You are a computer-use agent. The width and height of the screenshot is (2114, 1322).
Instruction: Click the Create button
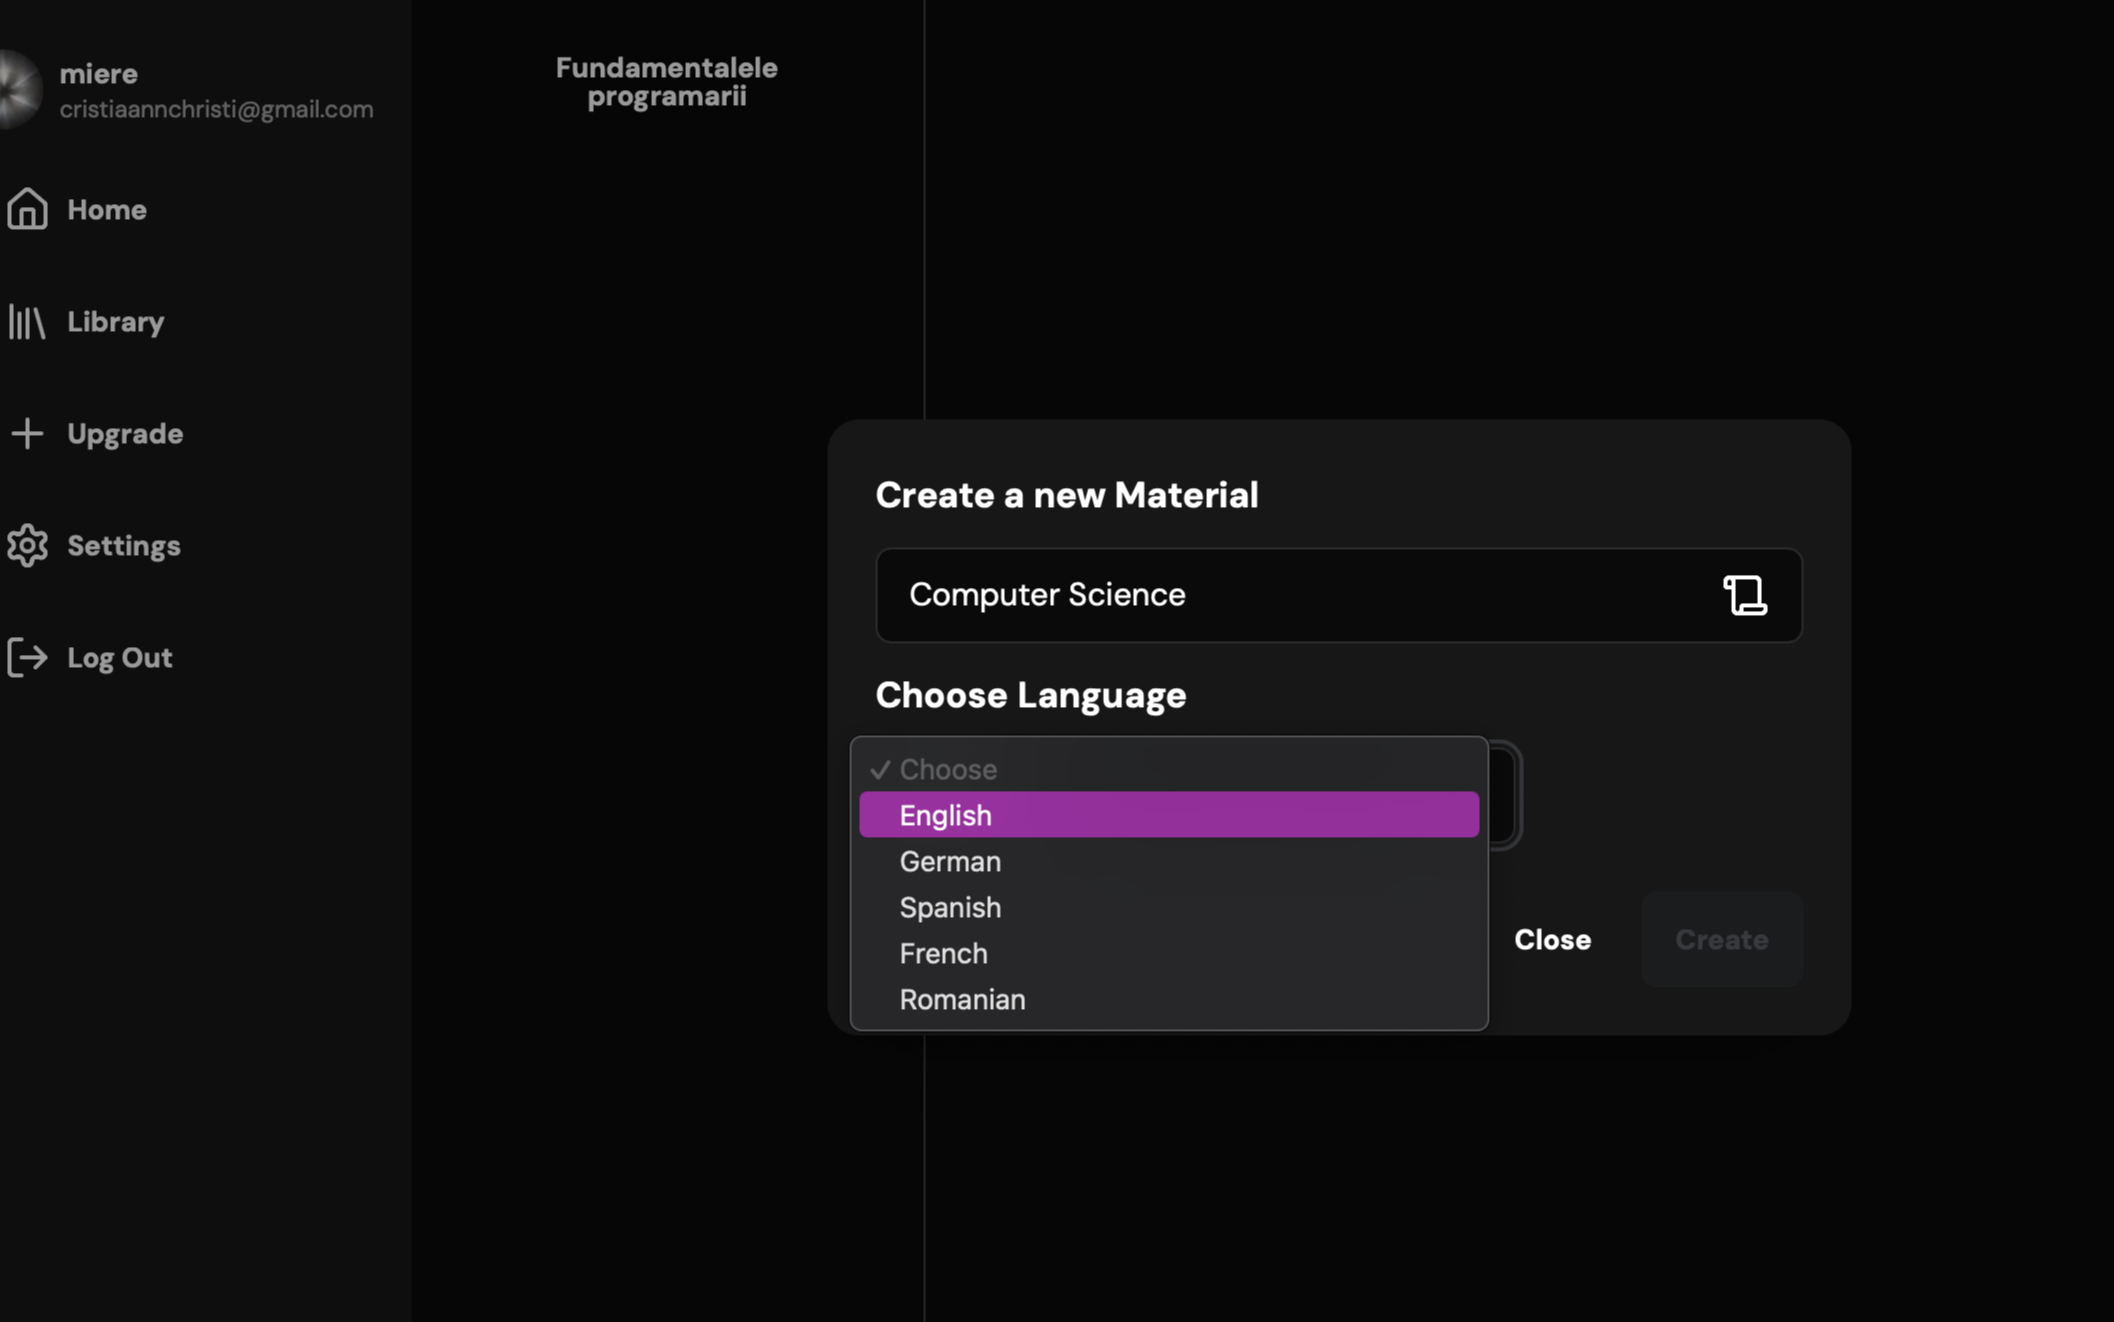coord(1721,940)
